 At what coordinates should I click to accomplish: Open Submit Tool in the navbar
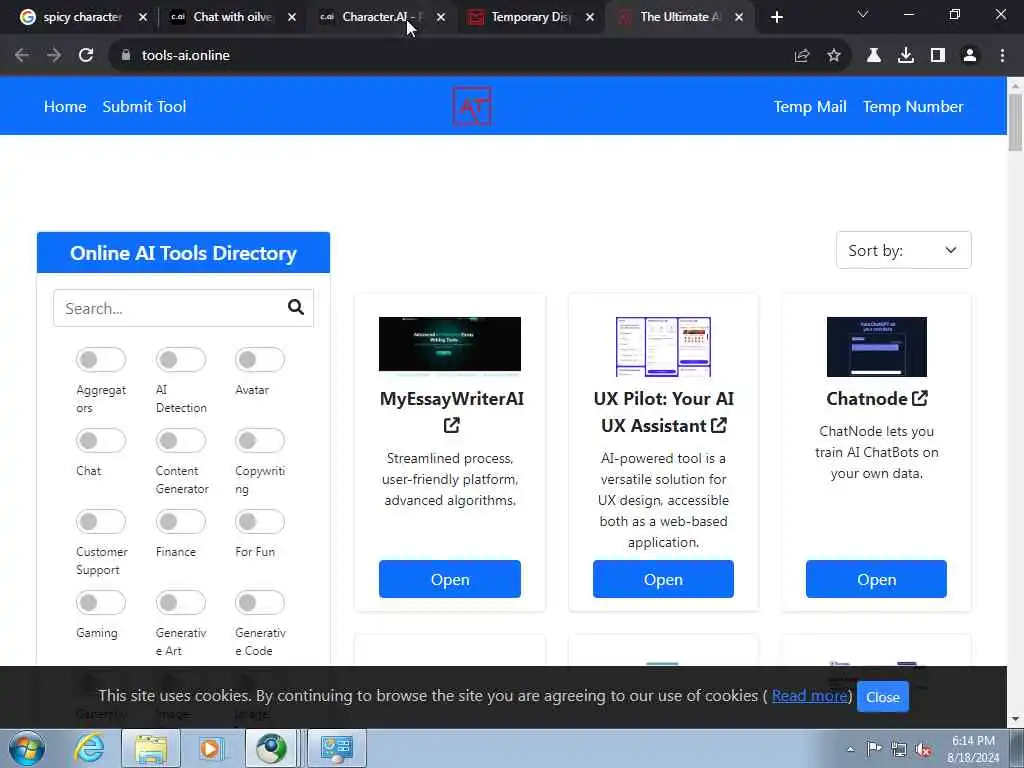[144, 106]
